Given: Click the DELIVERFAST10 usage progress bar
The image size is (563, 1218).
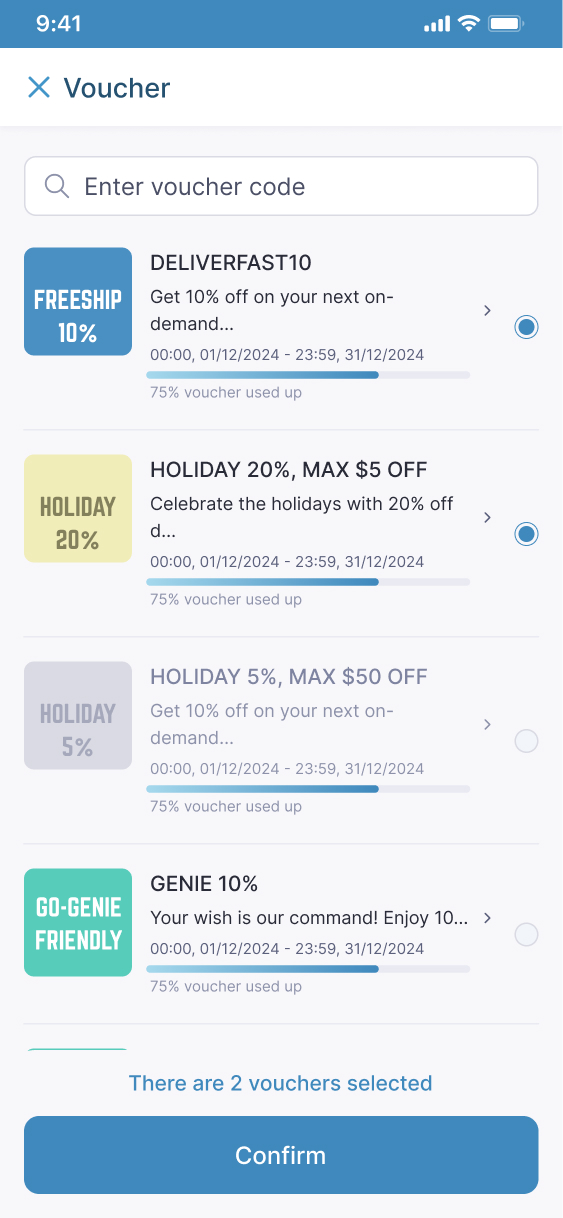Looking at the screenshot, I should point(308,374).
